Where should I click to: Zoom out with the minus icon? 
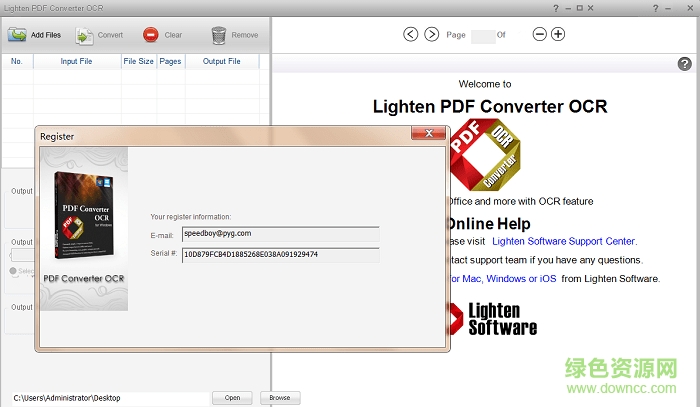tap(539, 34)
